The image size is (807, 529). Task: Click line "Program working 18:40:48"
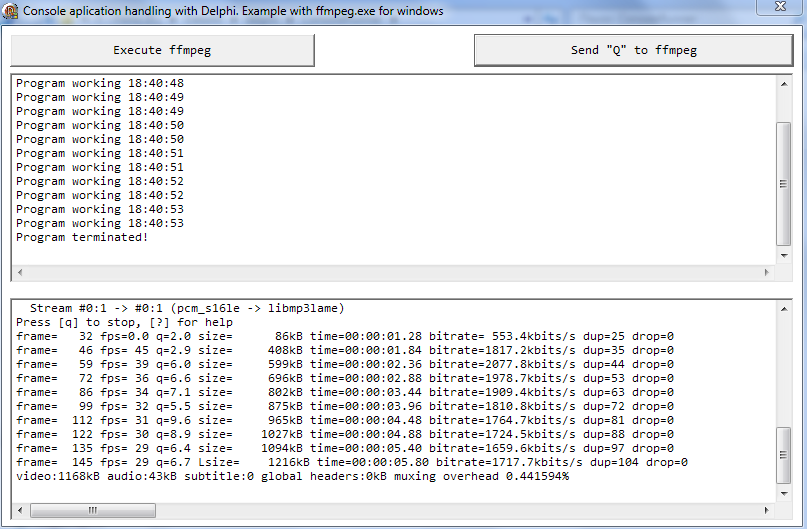pyautogui.click(x=100, y=83)
